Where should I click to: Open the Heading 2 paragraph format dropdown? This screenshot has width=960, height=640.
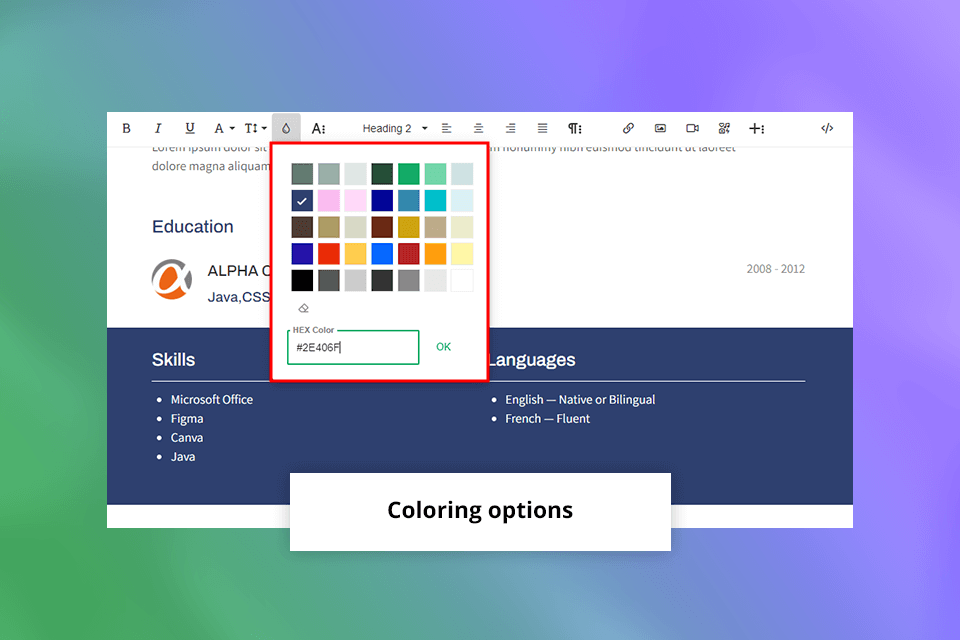tap(395, 129)
